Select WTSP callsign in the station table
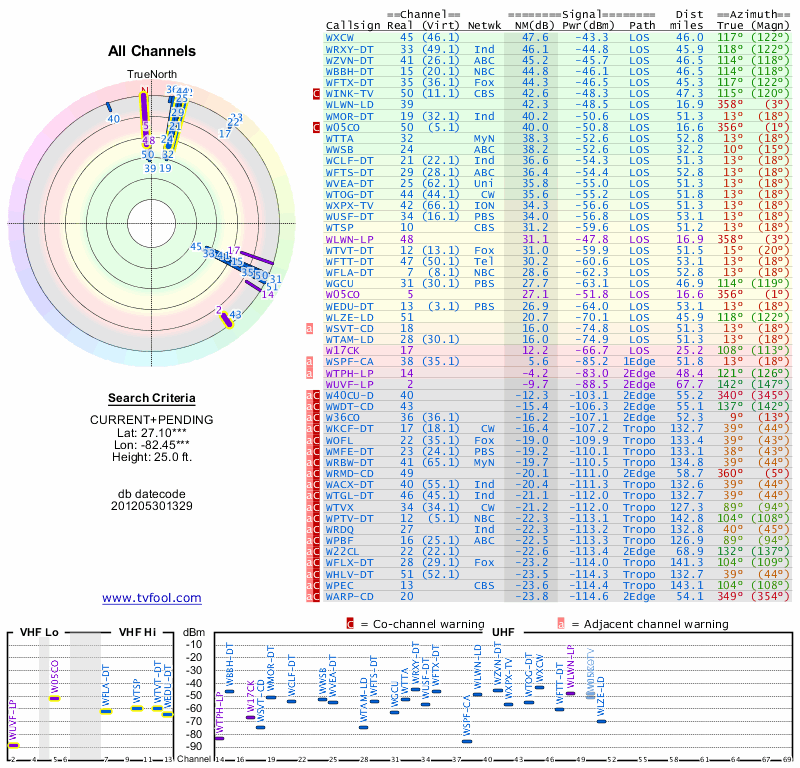Screen dimensions: 800x768 (x=340, y=228)
